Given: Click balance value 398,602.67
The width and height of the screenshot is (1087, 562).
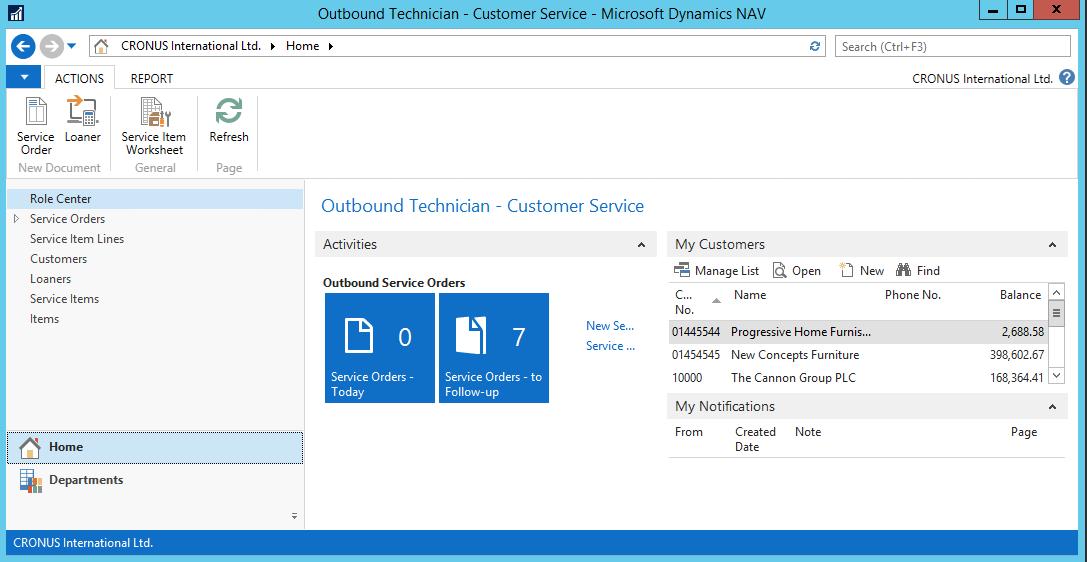Looking at the screenshot, I should (1017, 355).
